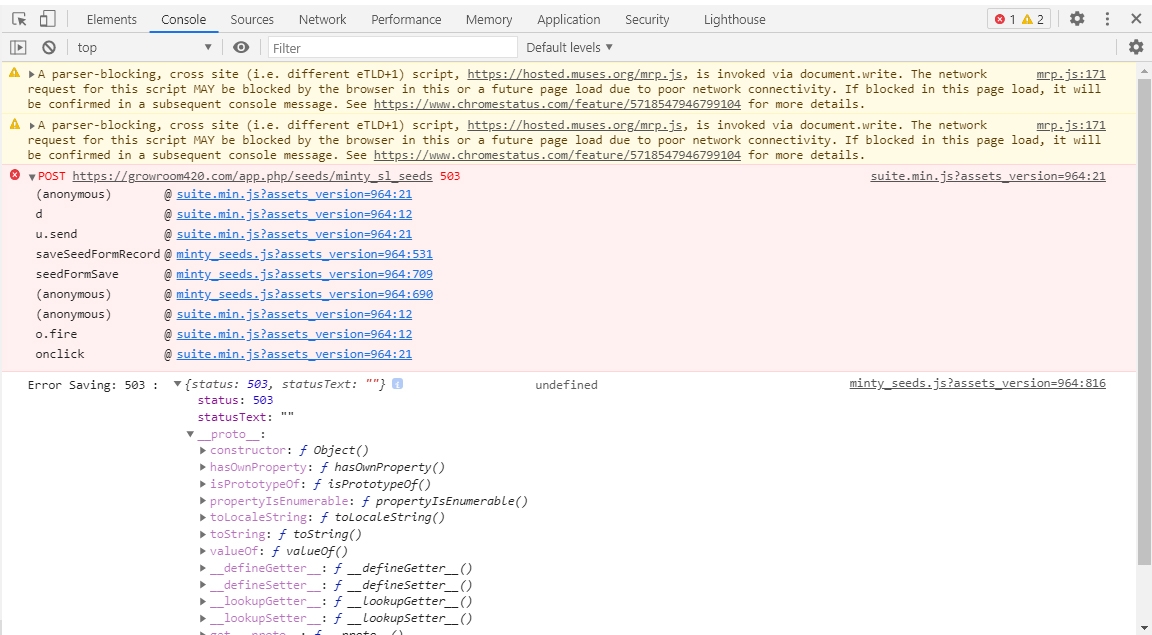
Task: Open DevTools main settings gear
Action: pyautogui.click(x=1077, y=19)
